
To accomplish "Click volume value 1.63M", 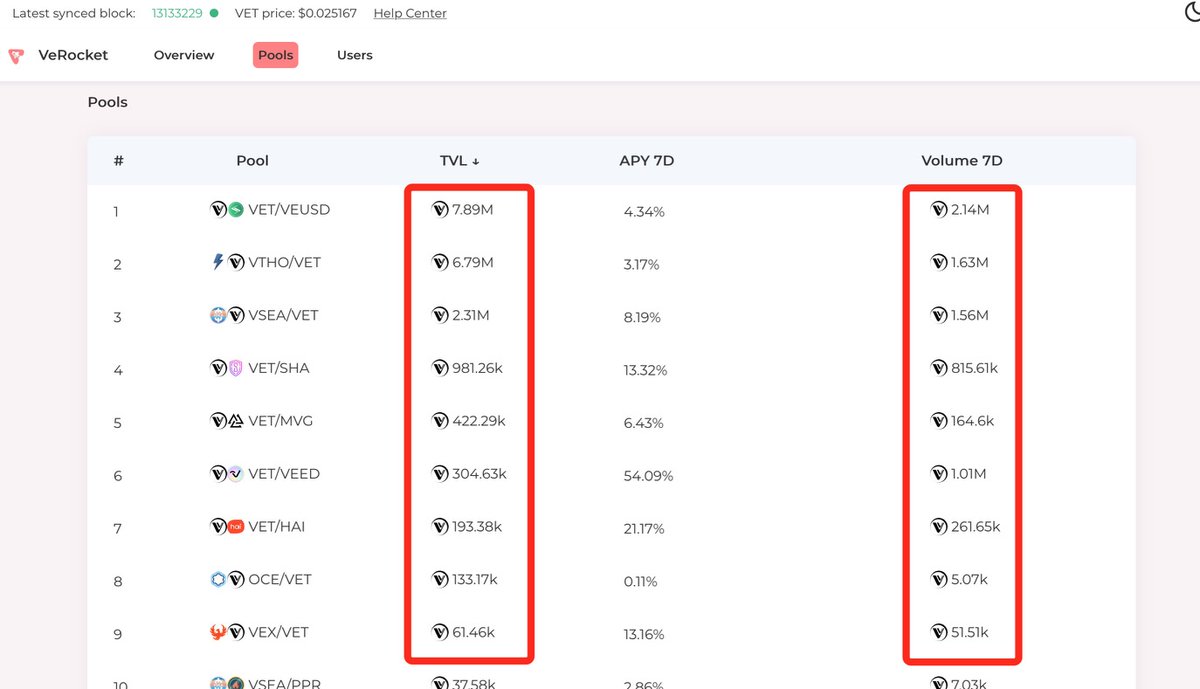I will 969,262.
